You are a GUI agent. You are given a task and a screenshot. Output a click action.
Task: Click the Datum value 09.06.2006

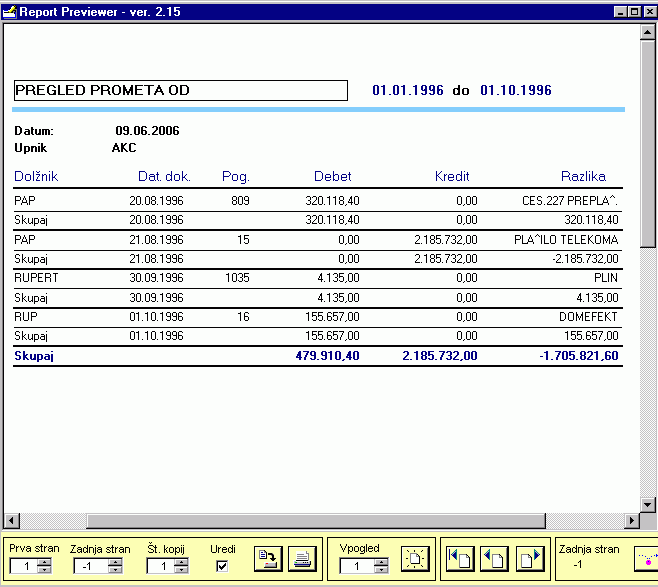pyautogui.click(x=147, y=131)
